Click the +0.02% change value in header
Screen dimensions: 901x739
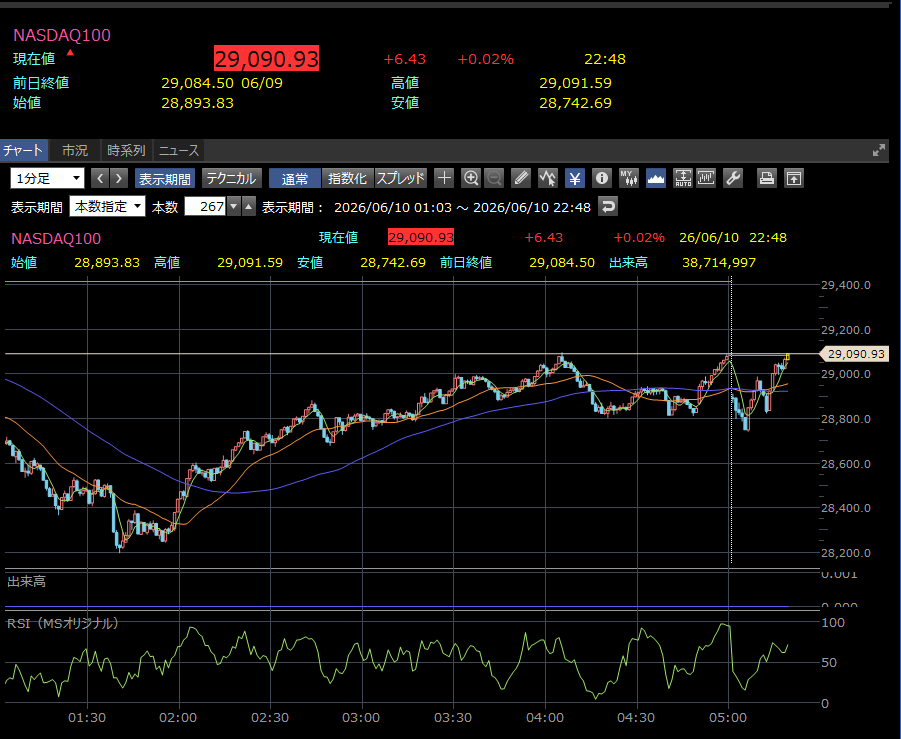[486, 59]
